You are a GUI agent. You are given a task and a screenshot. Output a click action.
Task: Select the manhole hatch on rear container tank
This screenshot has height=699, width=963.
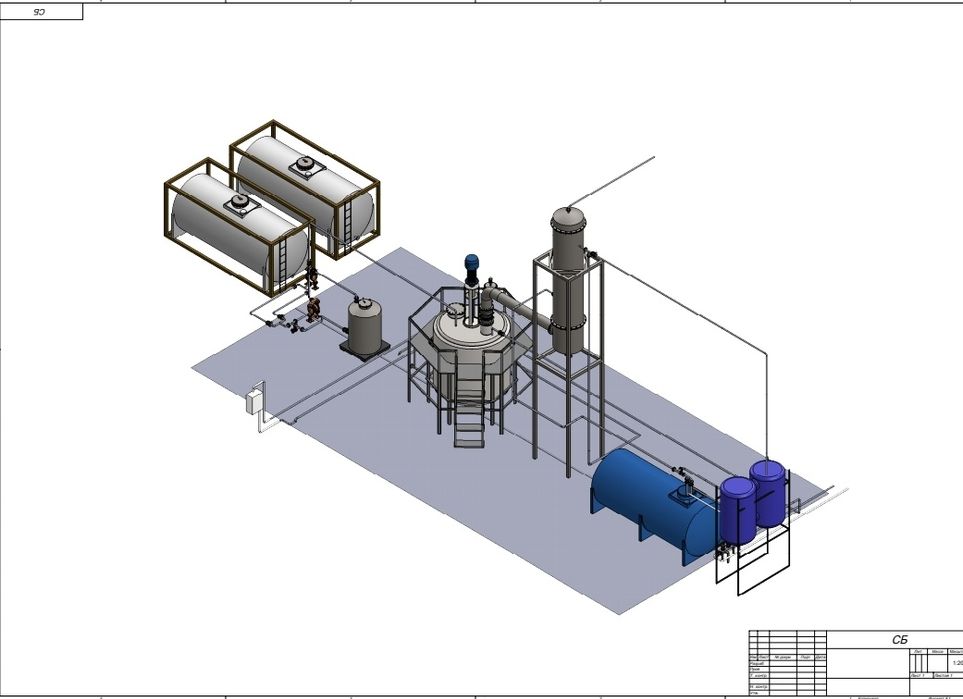point(303,165)
